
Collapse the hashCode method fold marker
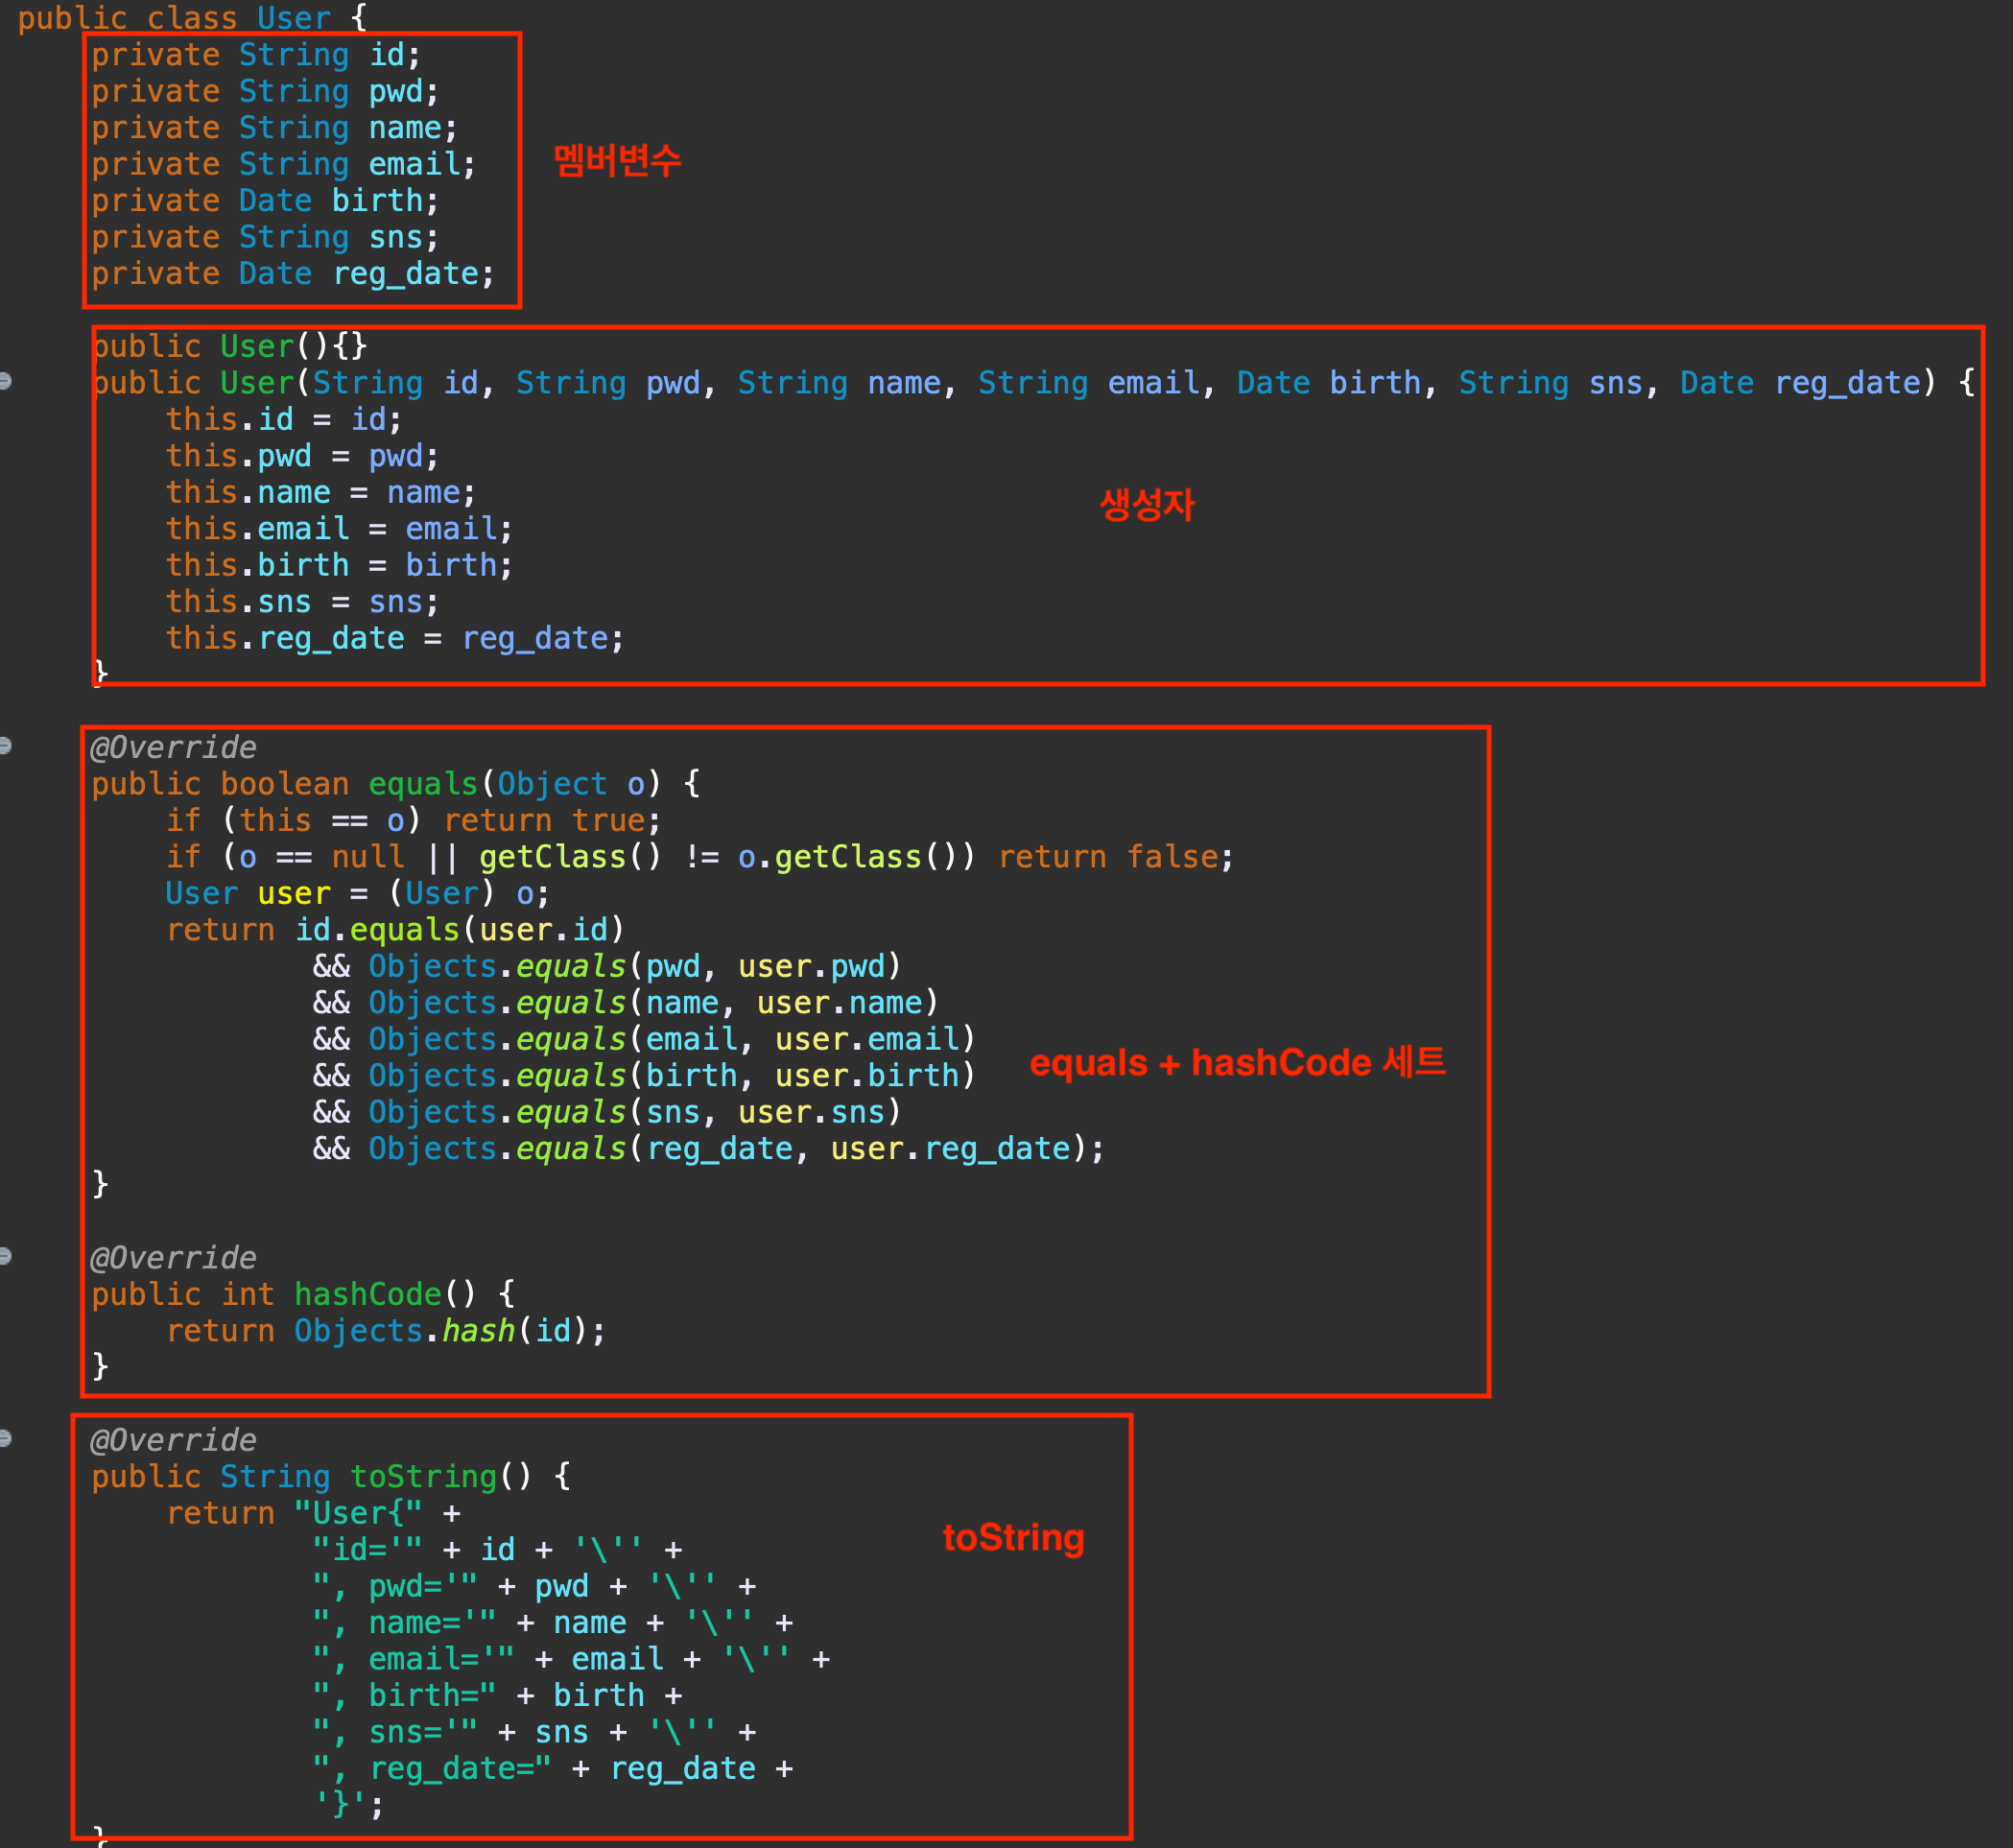[5, 1256]
